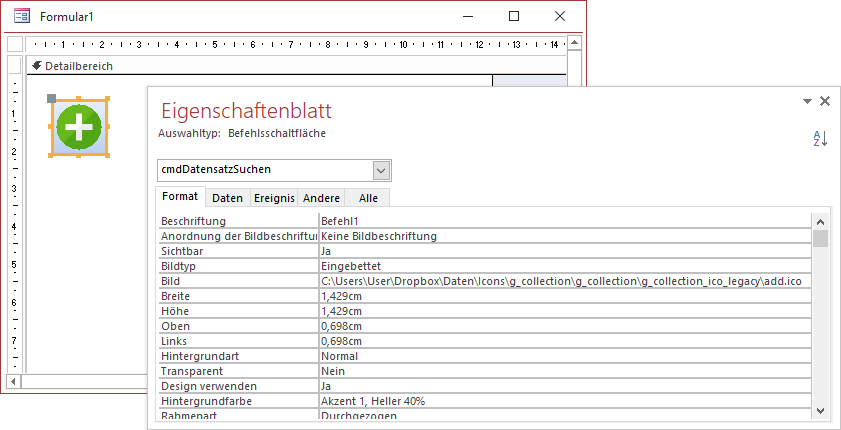Image resolution: width=841 pixels, height=430 pixels.
Task: Click the Links value 0,698cm
Action: 565,341
